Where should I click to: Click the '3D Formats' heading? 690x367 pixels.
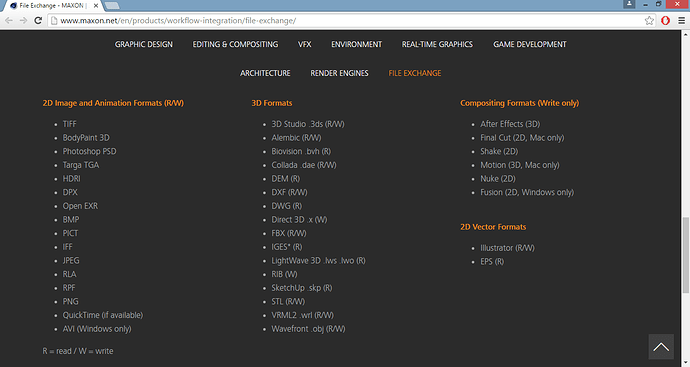[272, 103]
